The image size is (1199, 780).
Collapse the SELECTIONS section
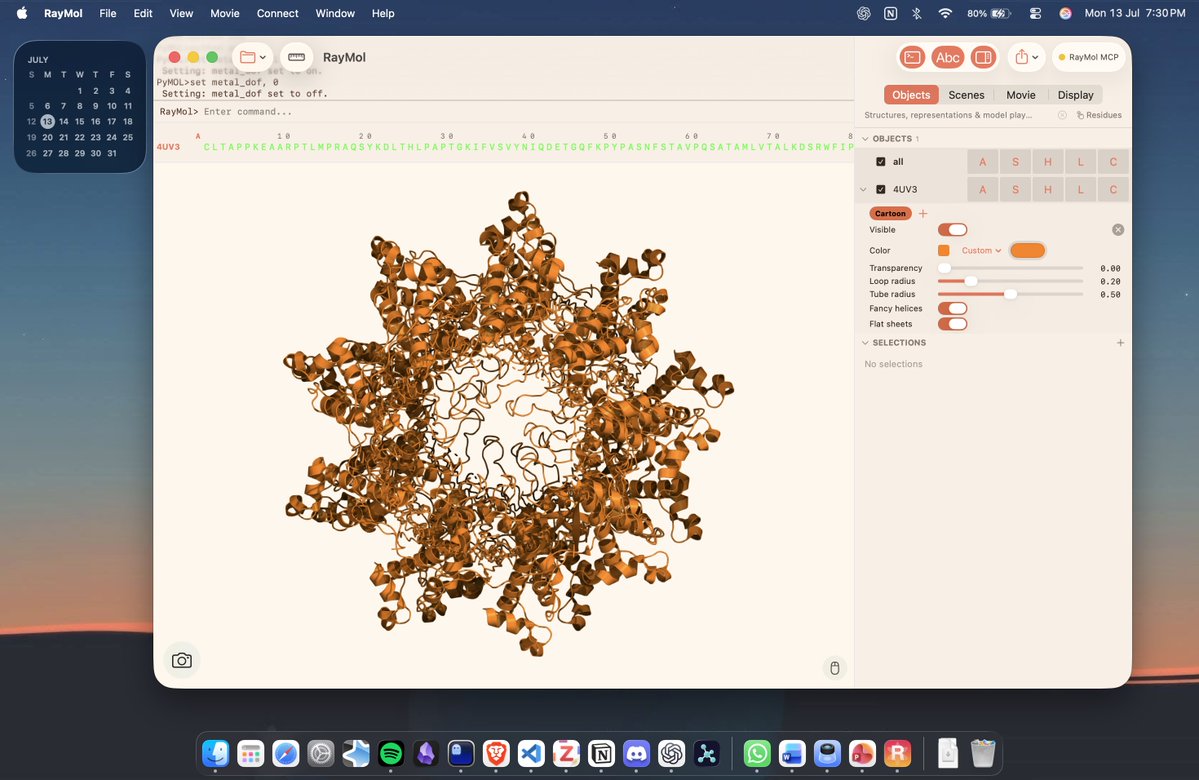pos(865,343)
